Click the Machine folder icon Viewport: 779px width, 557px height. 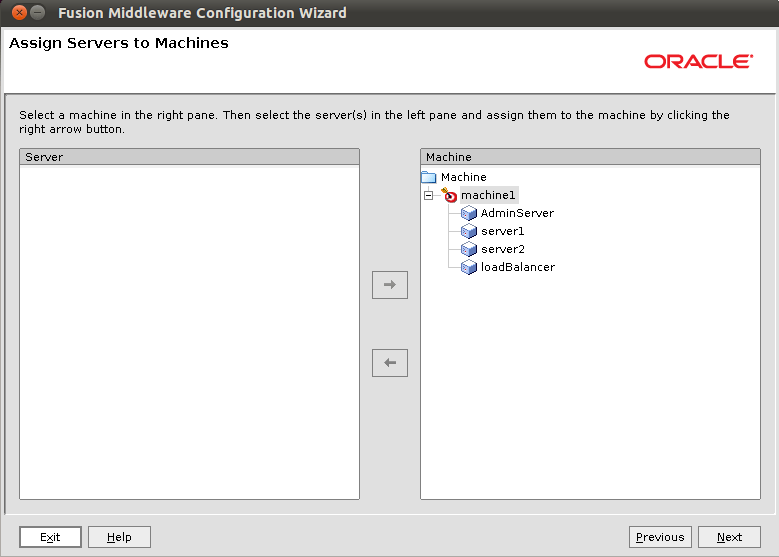pyautogui.click(x=428, y=177)
